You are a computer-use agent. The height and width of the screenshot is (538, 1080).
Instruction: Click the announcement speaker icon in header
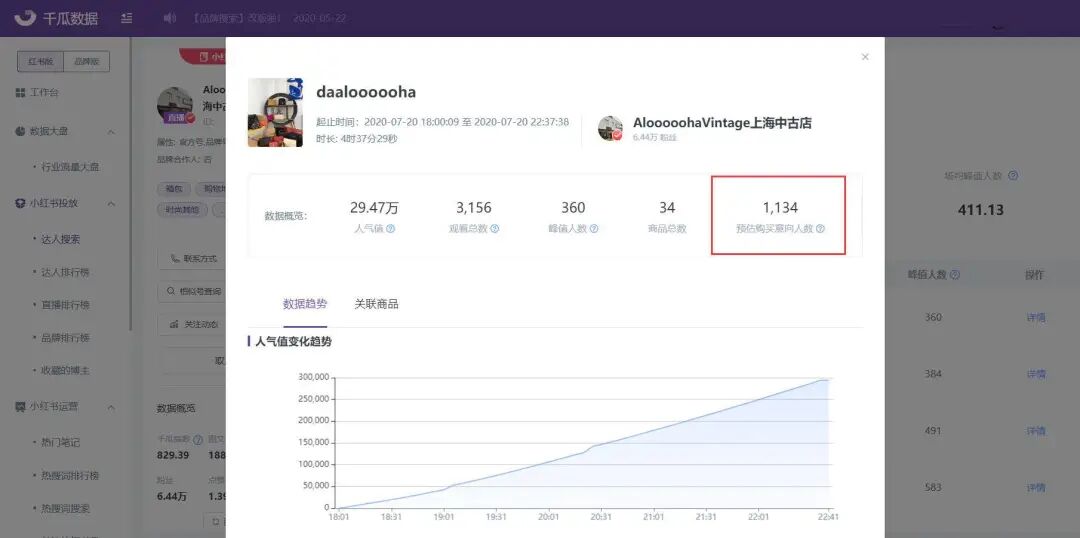coord(169,18)
